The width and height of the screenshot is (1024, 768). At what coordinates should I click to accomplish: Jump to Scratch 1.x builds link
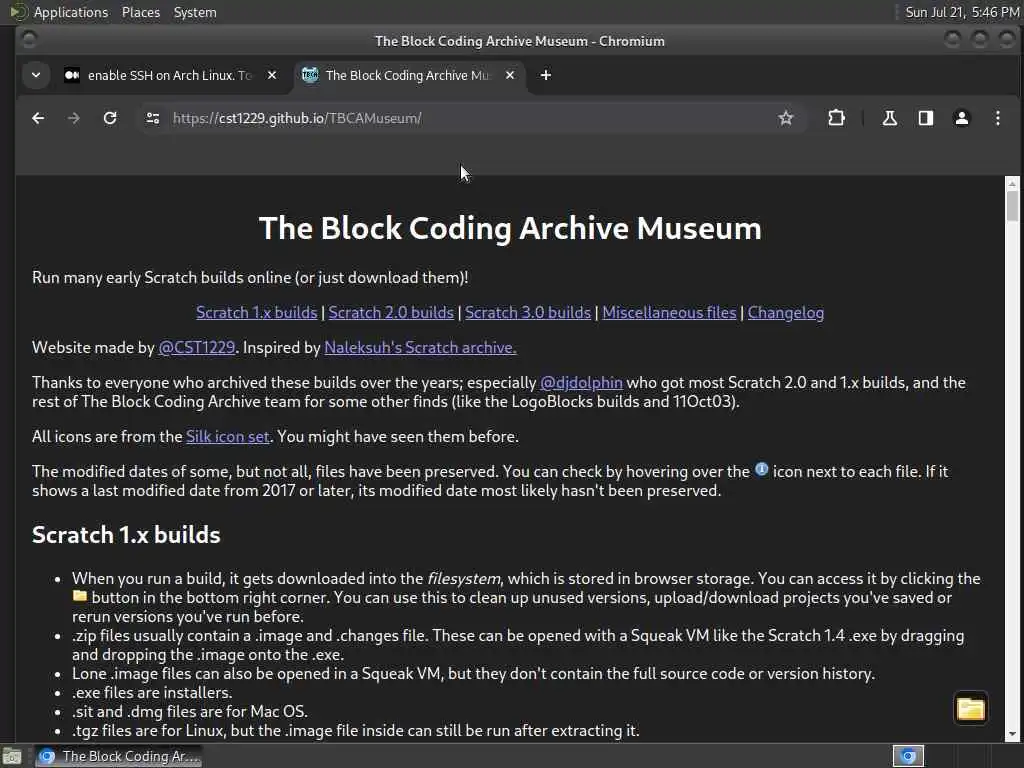[x=257, y=313]
